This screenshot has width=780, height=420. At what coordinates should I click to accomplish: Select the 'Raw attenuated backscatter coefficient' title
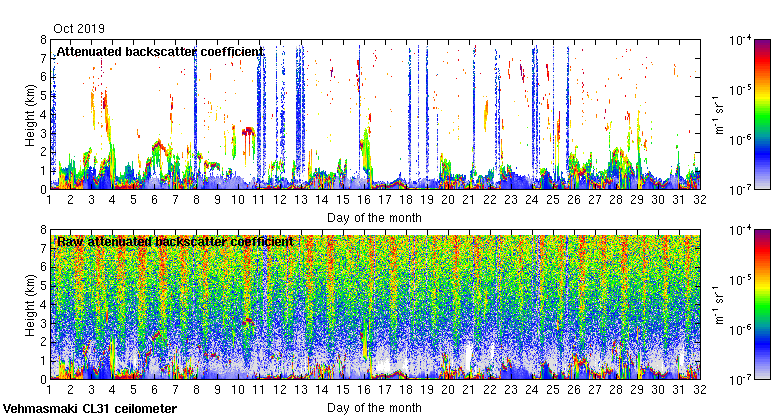point(175,242)
